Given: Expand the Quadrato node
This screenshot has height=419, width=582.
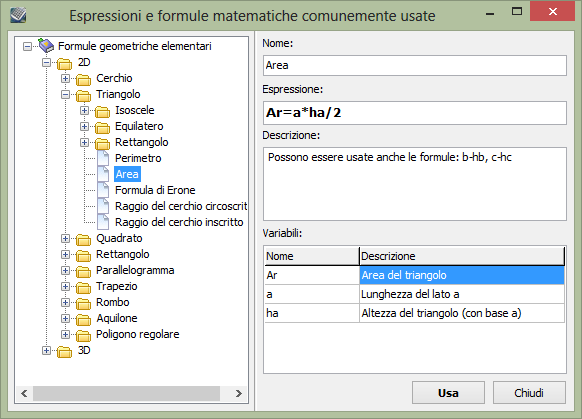Looking at the screenshot, I should (65, 238).
